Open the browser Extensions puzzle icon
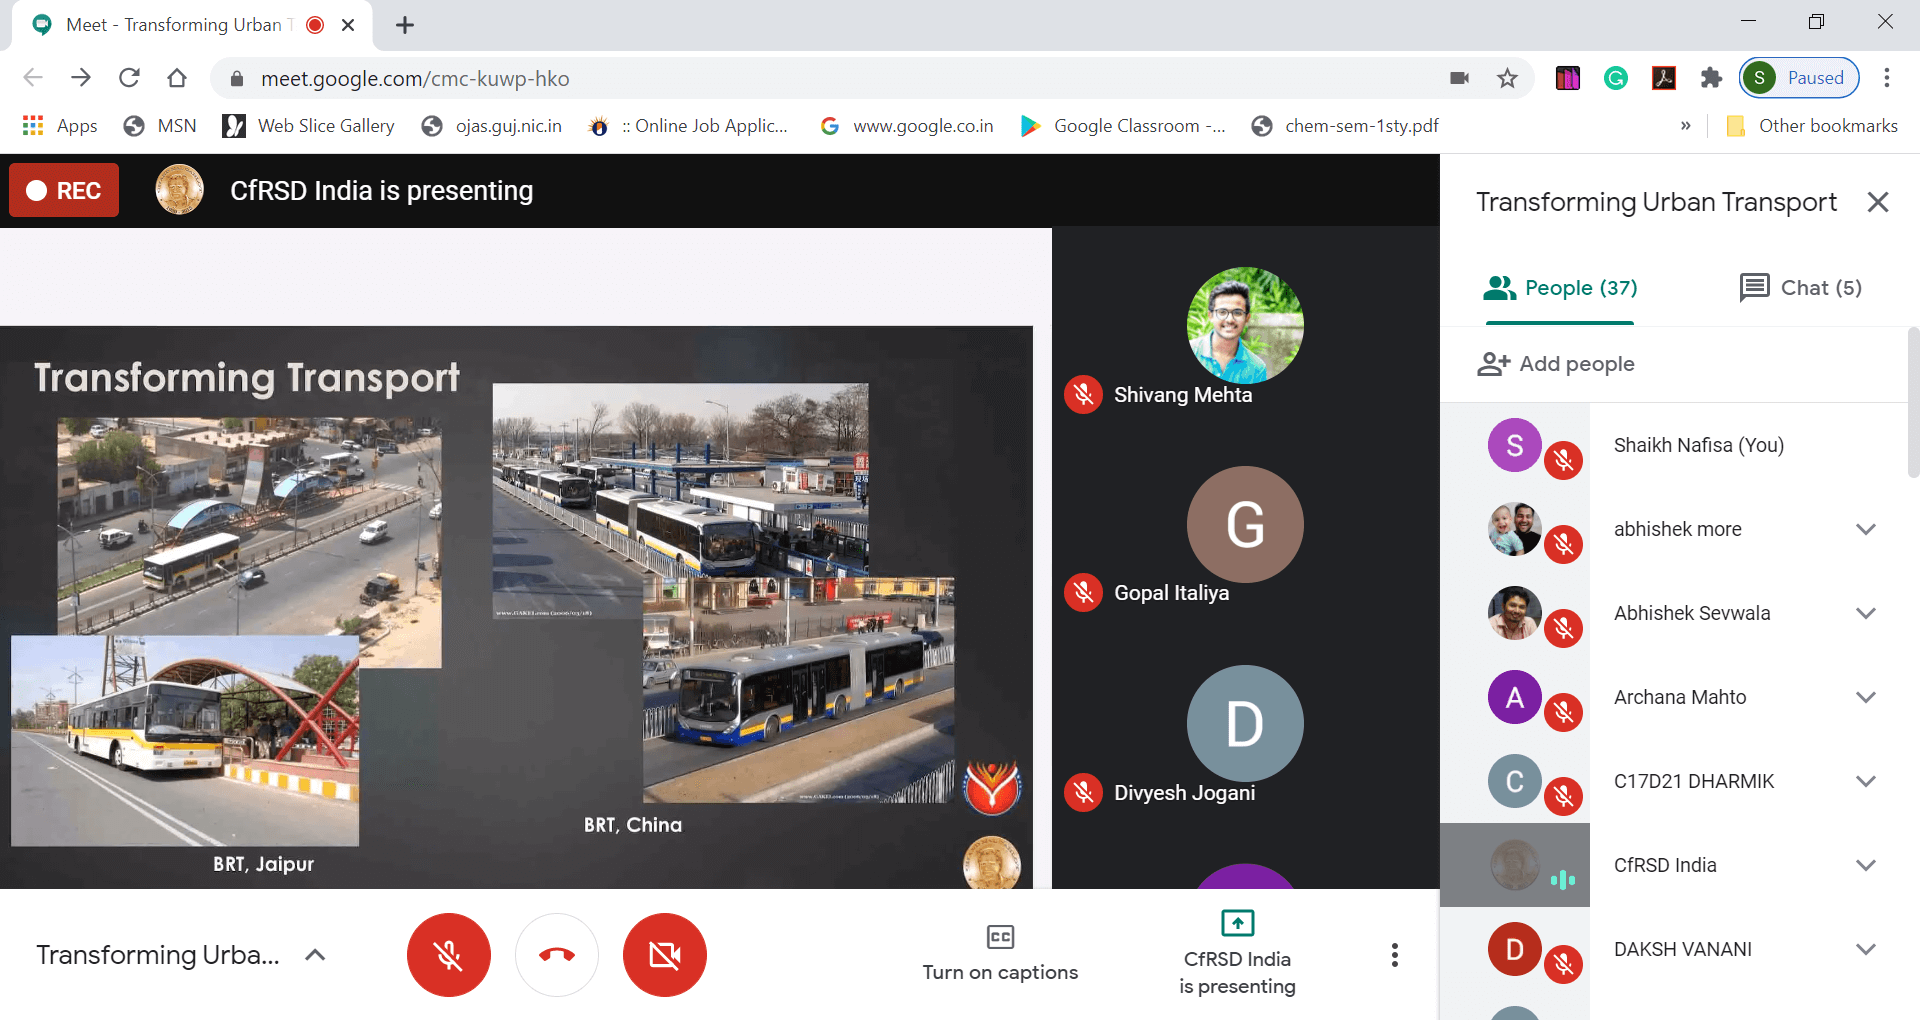This screenshot has height=1020, width=1920. click(1711, 78)
